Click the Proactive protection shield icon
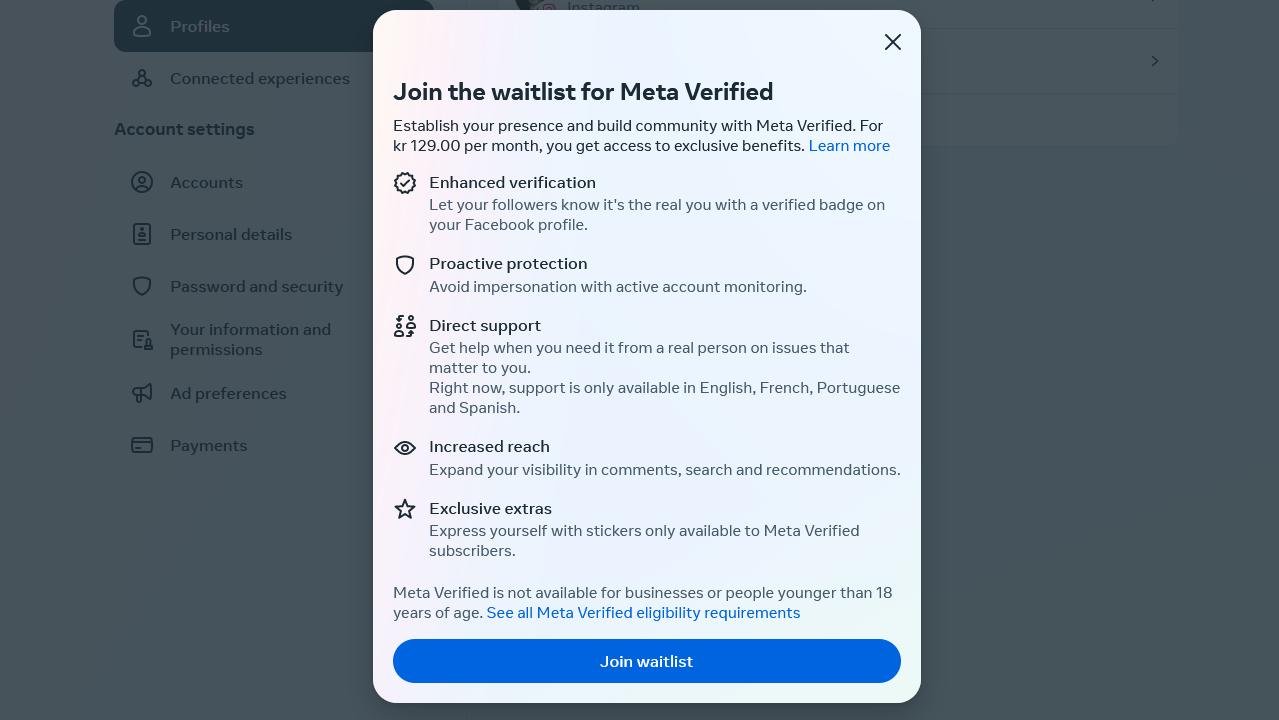The image size is (1279, 720). 405,264
